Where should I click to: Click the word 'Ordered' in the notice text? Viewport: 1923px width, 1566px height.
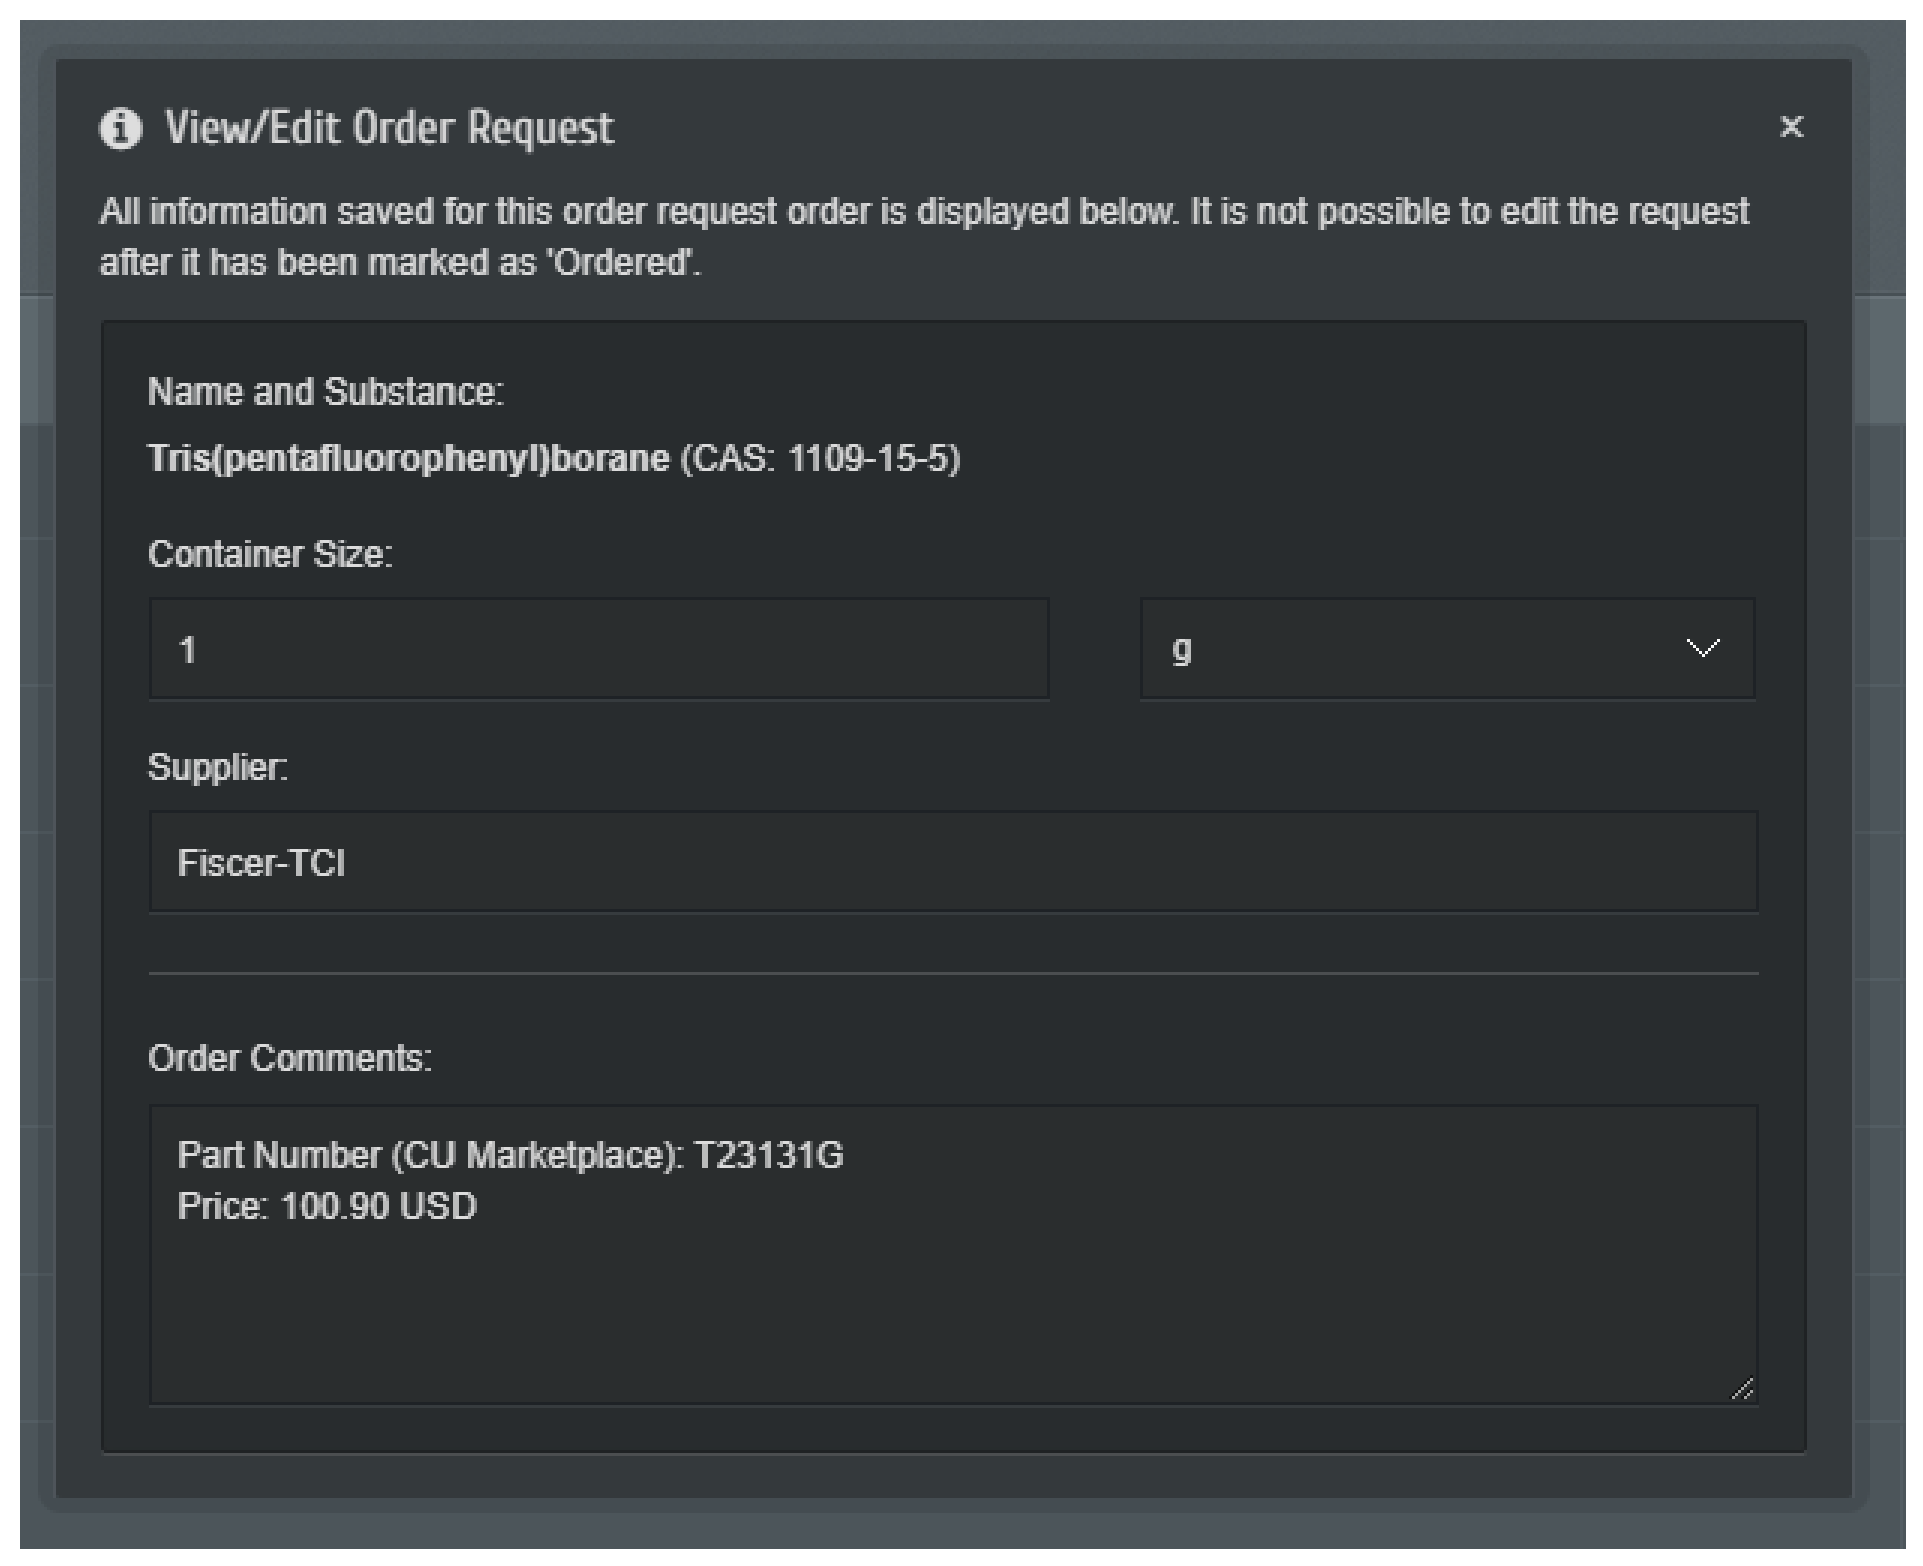click(x=621, y=263)
